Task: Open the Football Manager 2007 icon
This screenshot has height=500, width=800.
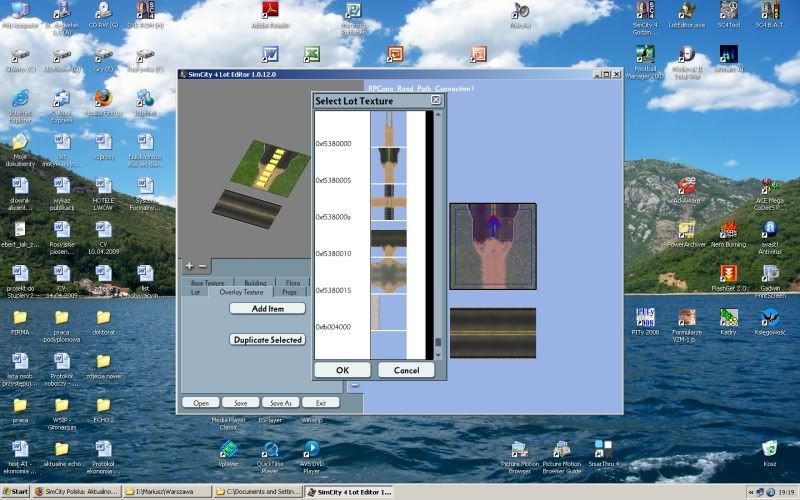Action: coord(645,62)
